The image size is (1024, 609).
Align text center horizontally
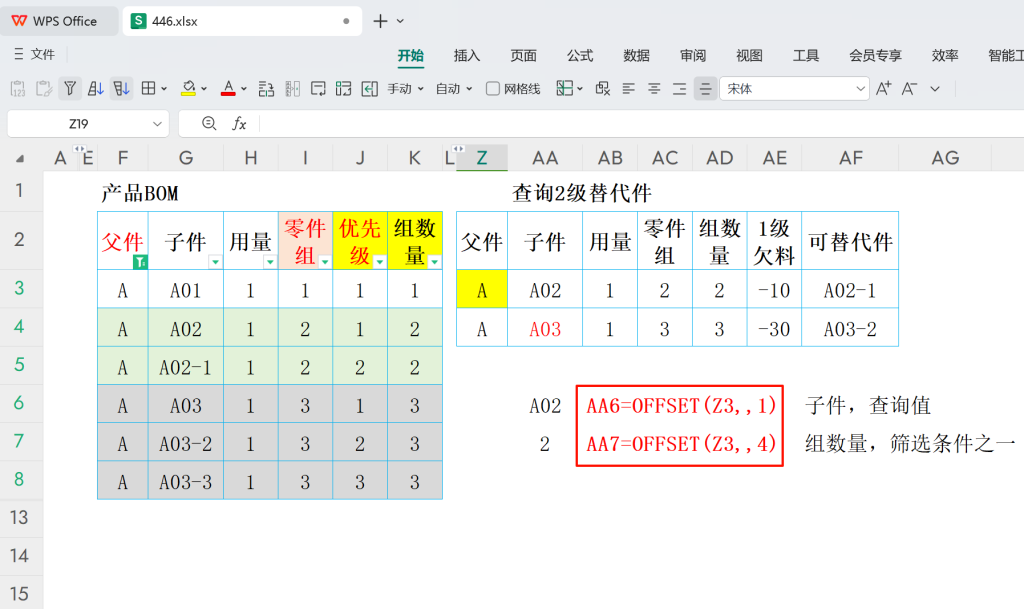coord(654,89)
